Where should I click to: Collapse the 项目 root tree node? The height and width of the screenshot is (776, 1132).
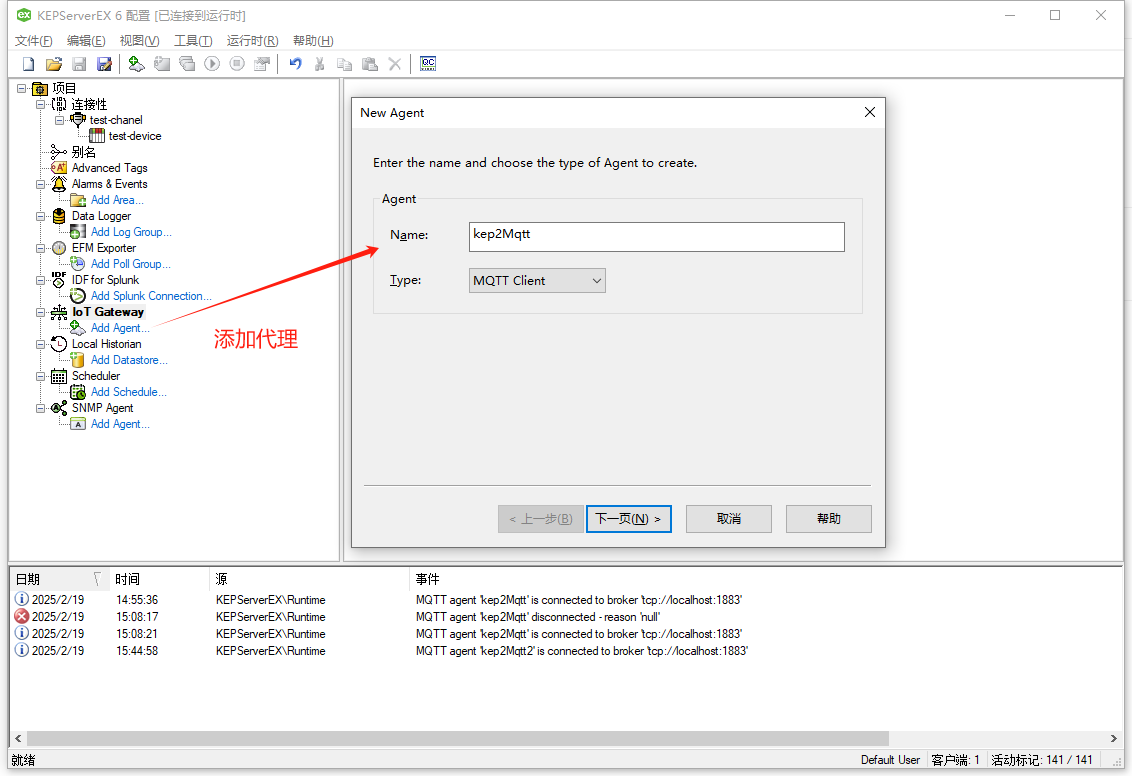22,88
